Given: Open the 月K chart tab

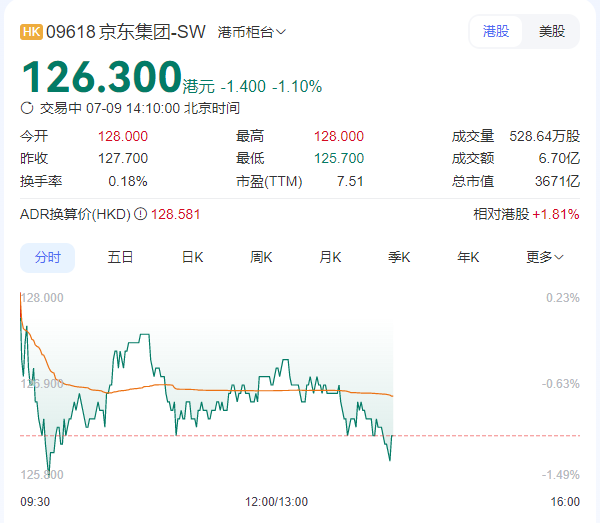Looking at the screenshot, I should [x=330, y=257].
